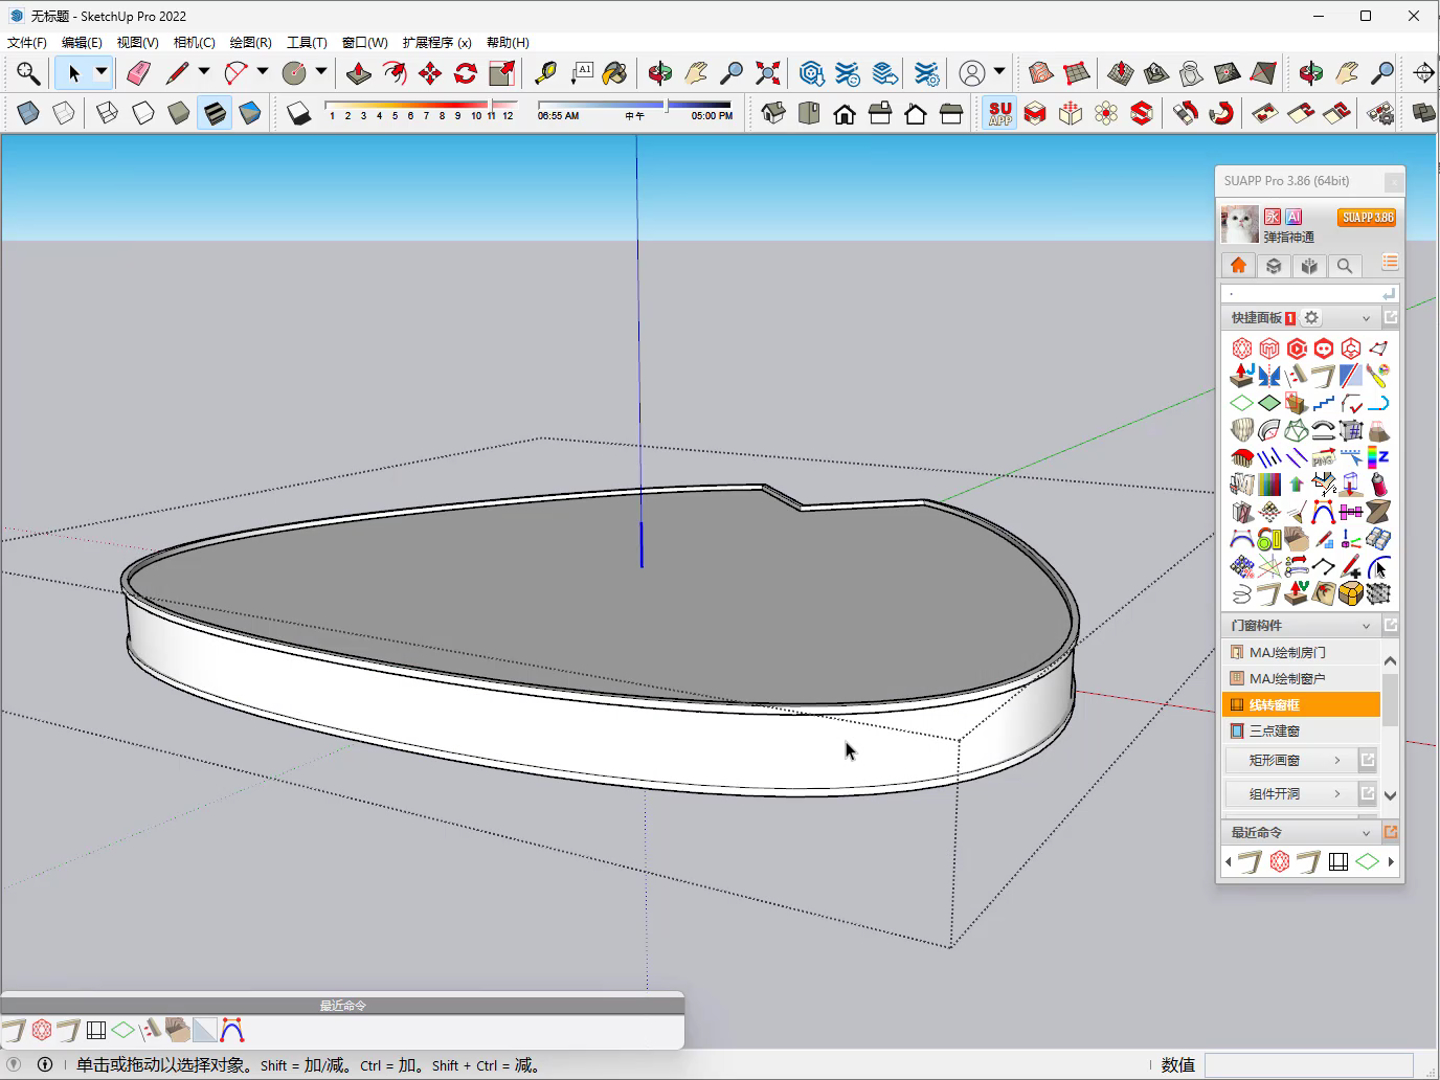The image size is (1440, 1080).
Task: Click the shadow time-of-day slider
Action: [634, 105]
